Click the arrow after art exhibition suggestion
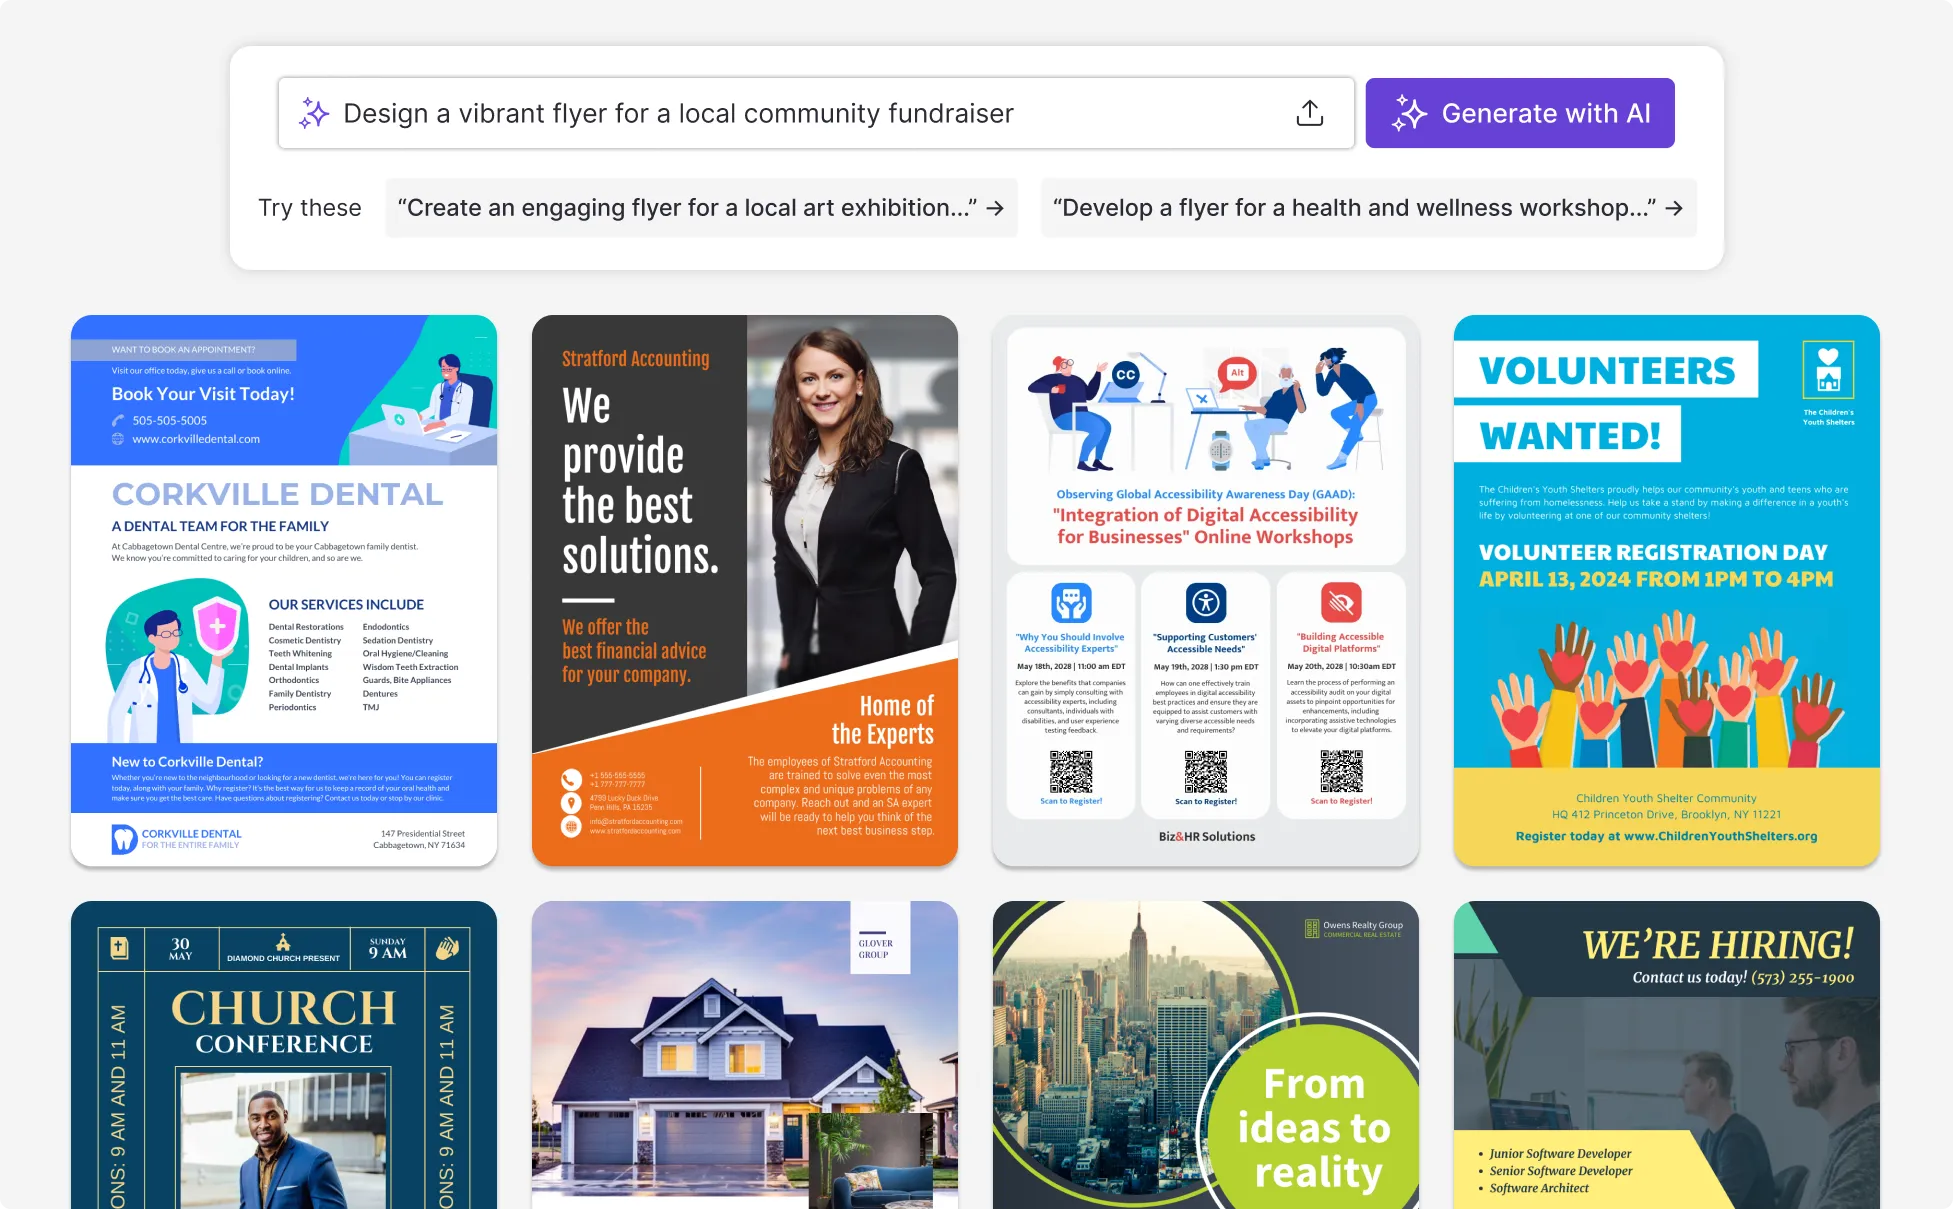The height and width of the screenshot is (1209, 1953). pyautogui.click(x=995, y=208)
